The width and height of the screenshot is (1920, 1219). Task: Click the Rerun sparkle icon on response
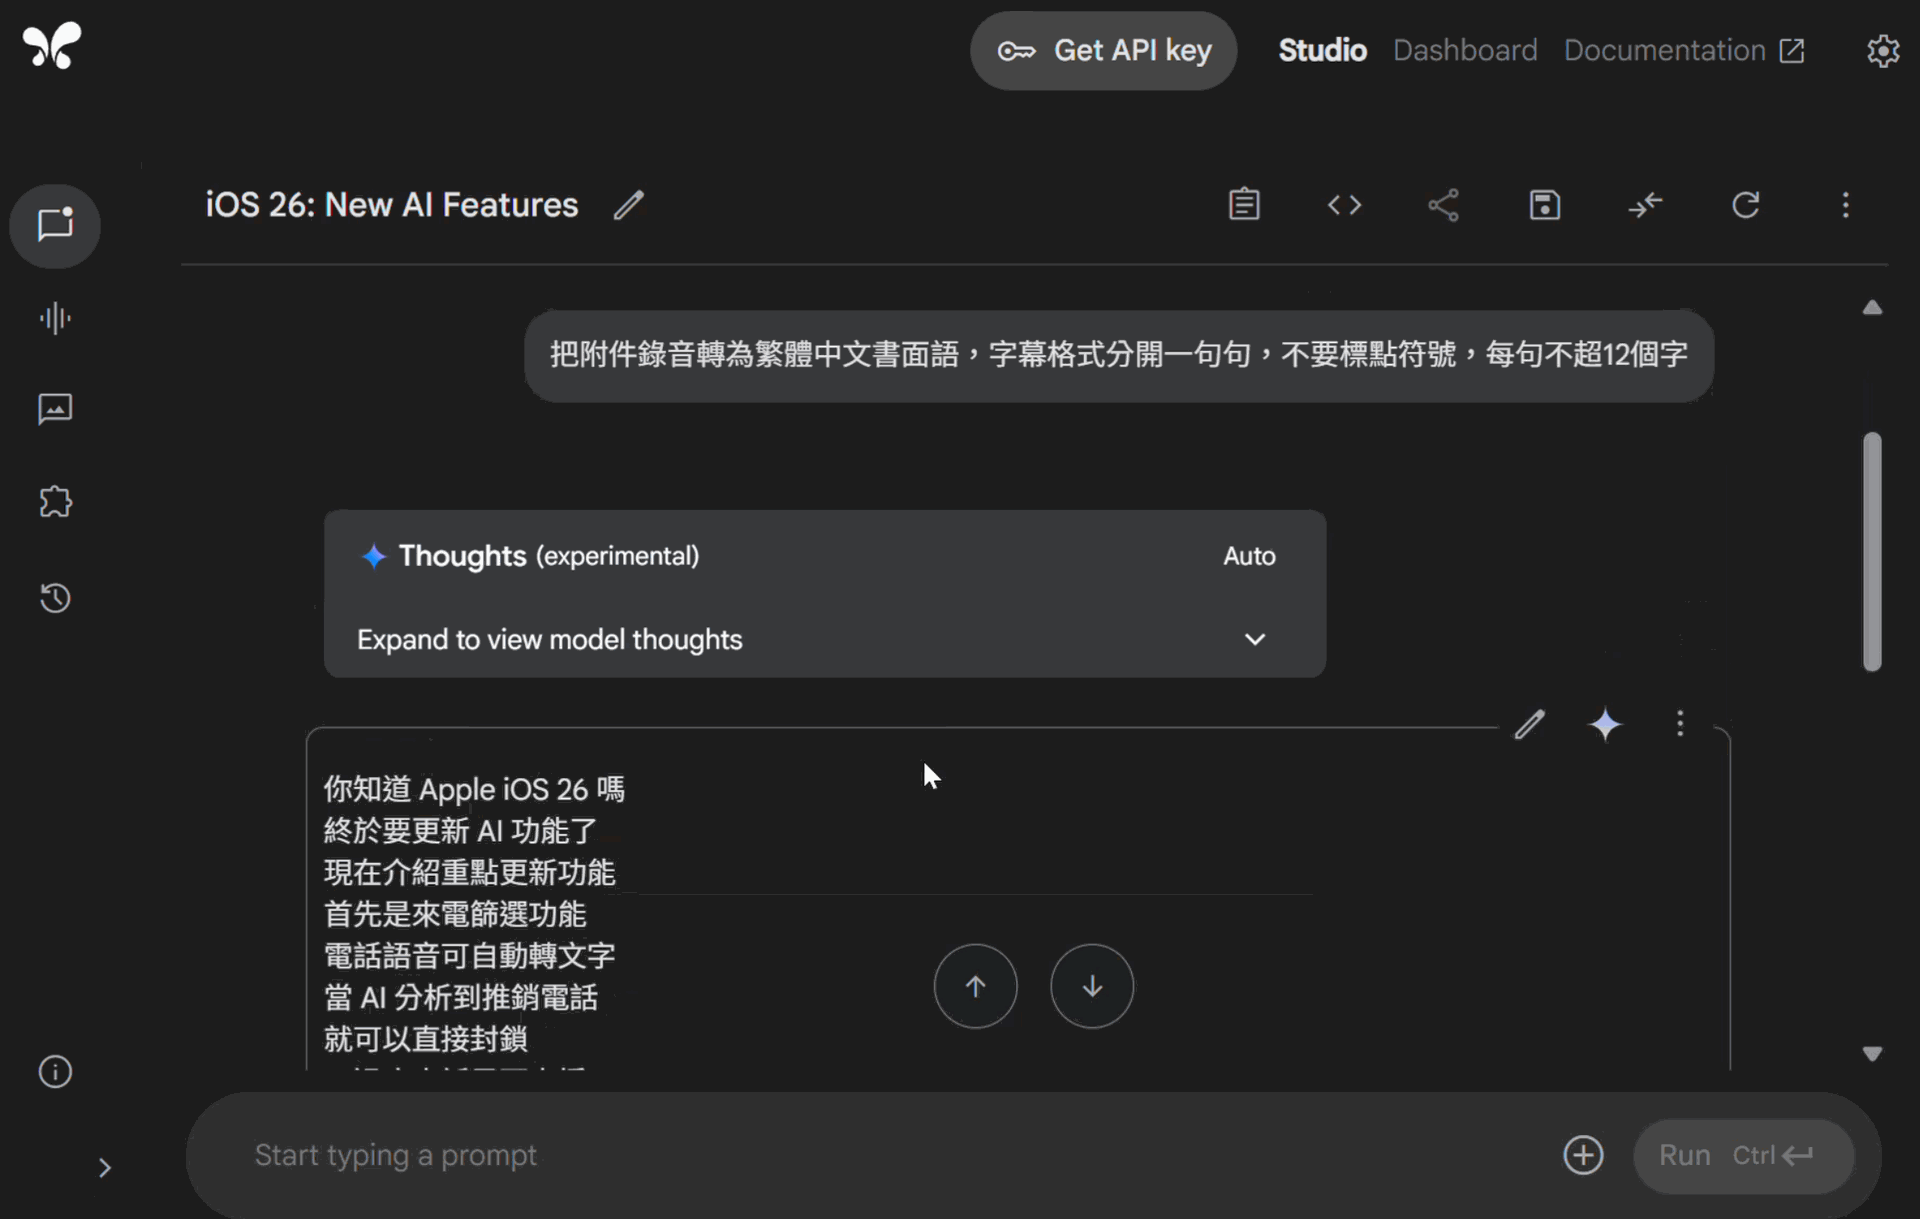click(1606, 724)
